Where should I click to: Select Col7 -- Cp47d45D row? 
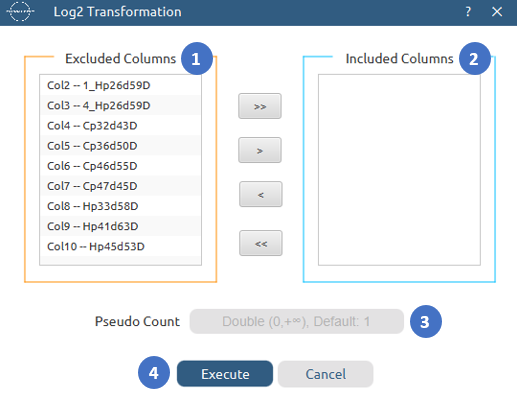tap(120, 186)
